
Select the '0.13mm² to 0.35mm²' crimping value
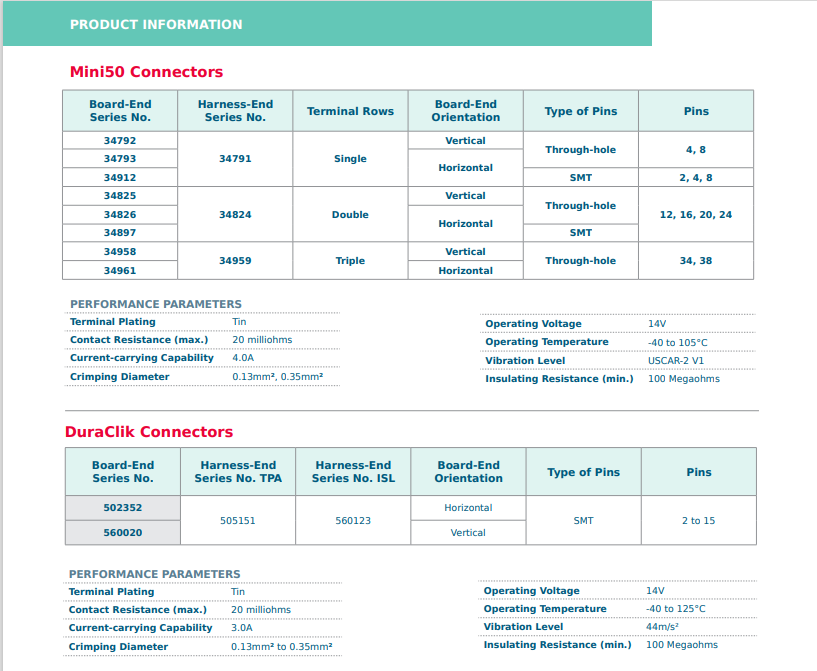pyautogui.click(x=281, y=647)
